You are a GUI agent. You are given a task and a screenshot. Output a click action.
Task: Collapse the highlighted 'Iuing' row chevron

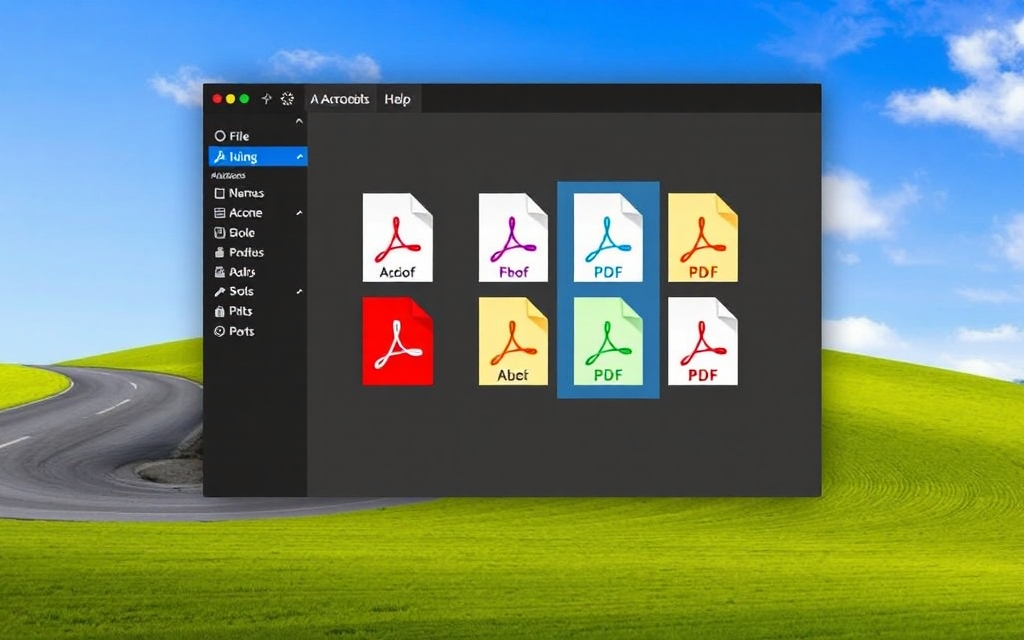click(x=300, y=157)
